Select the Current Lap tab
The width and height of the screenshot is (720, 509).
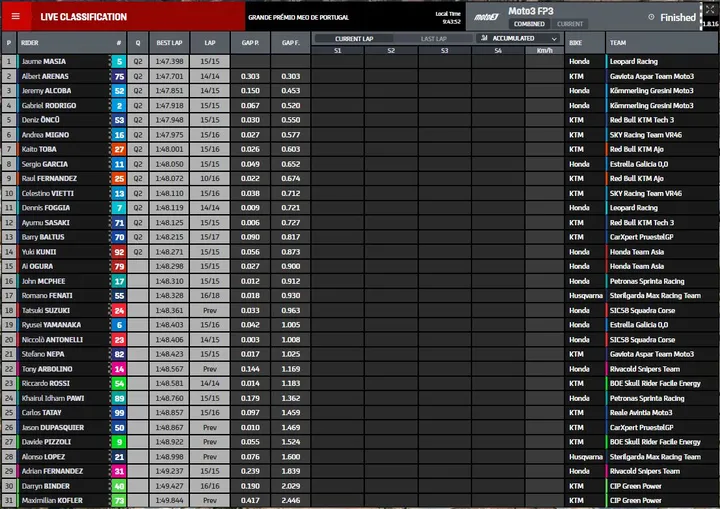click(354, 39)
